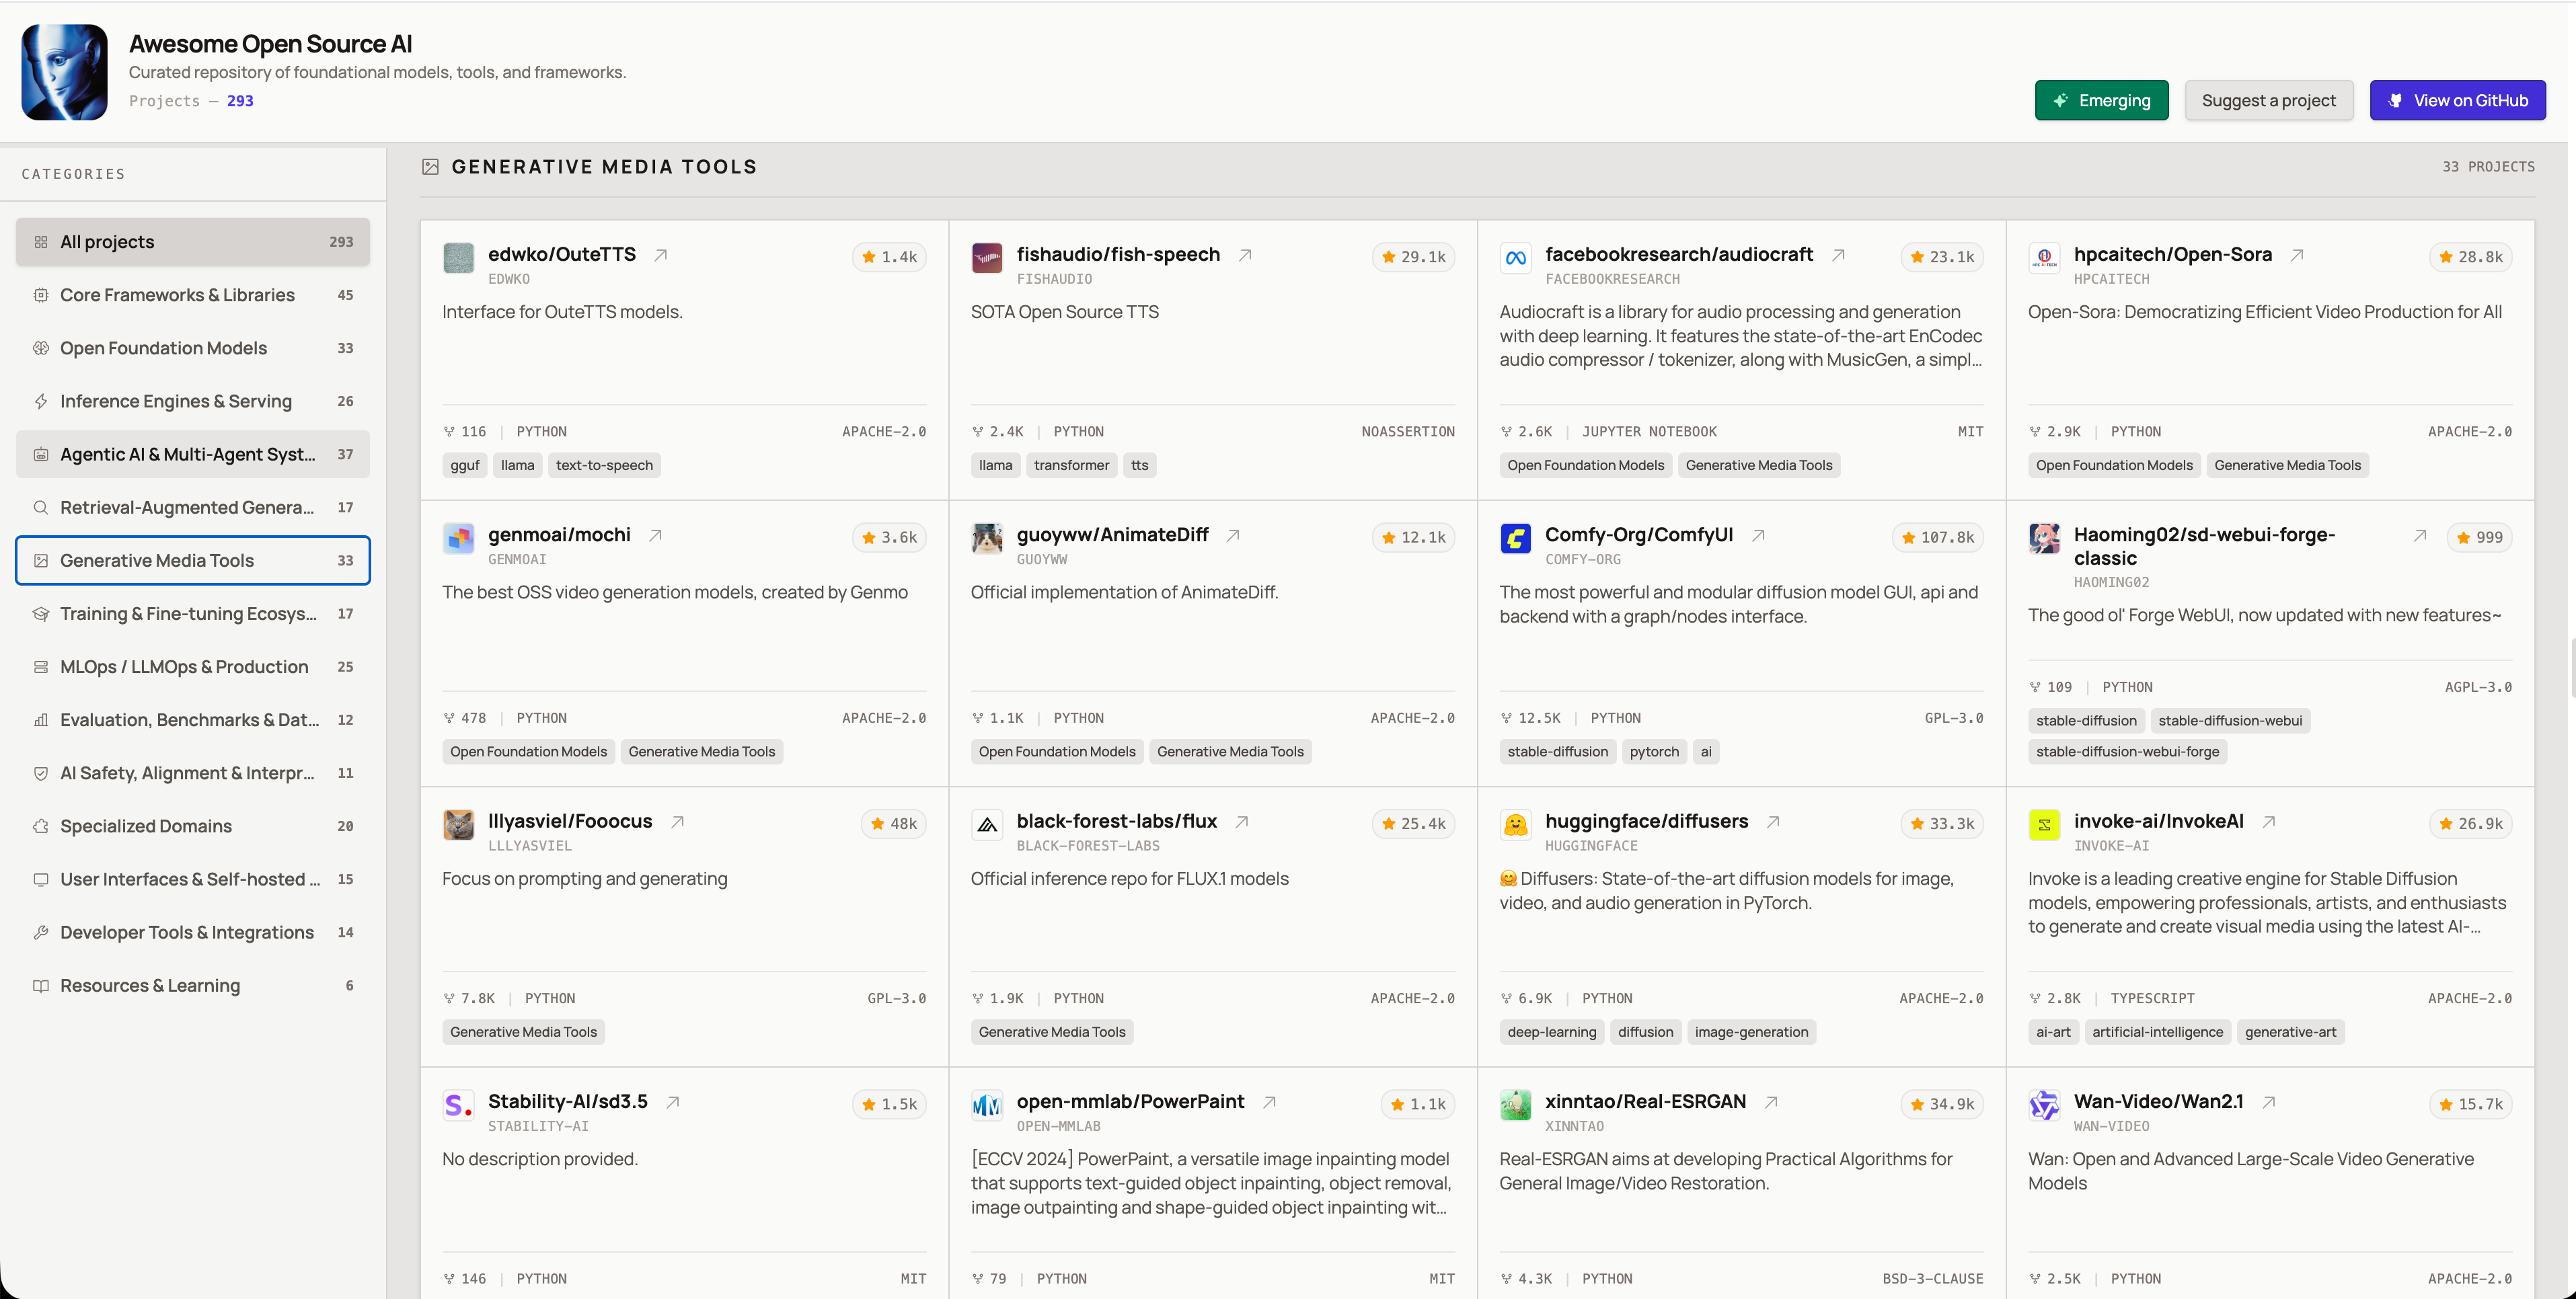Click the invoke-ai yellow logo avatar
The height and width of the screenshot is (1299, 2576).
pyautogui.click(x=2044, y=824)
